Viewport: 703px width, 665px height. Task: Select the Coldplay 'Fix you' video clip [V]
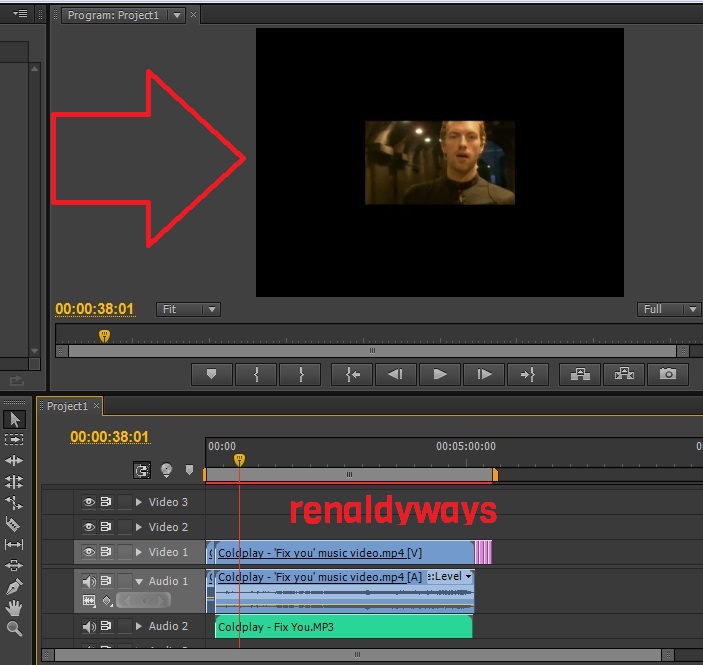[x=344, y=553]
